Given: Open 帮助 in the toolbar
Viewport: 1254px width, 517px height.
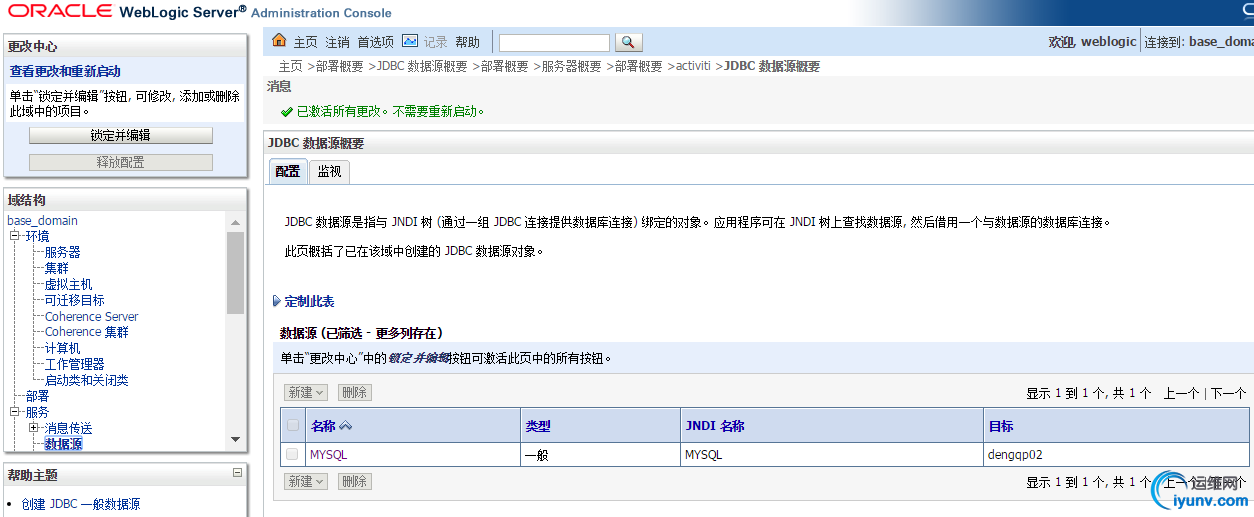Looking at the screenshot, I should pos(467,42).
